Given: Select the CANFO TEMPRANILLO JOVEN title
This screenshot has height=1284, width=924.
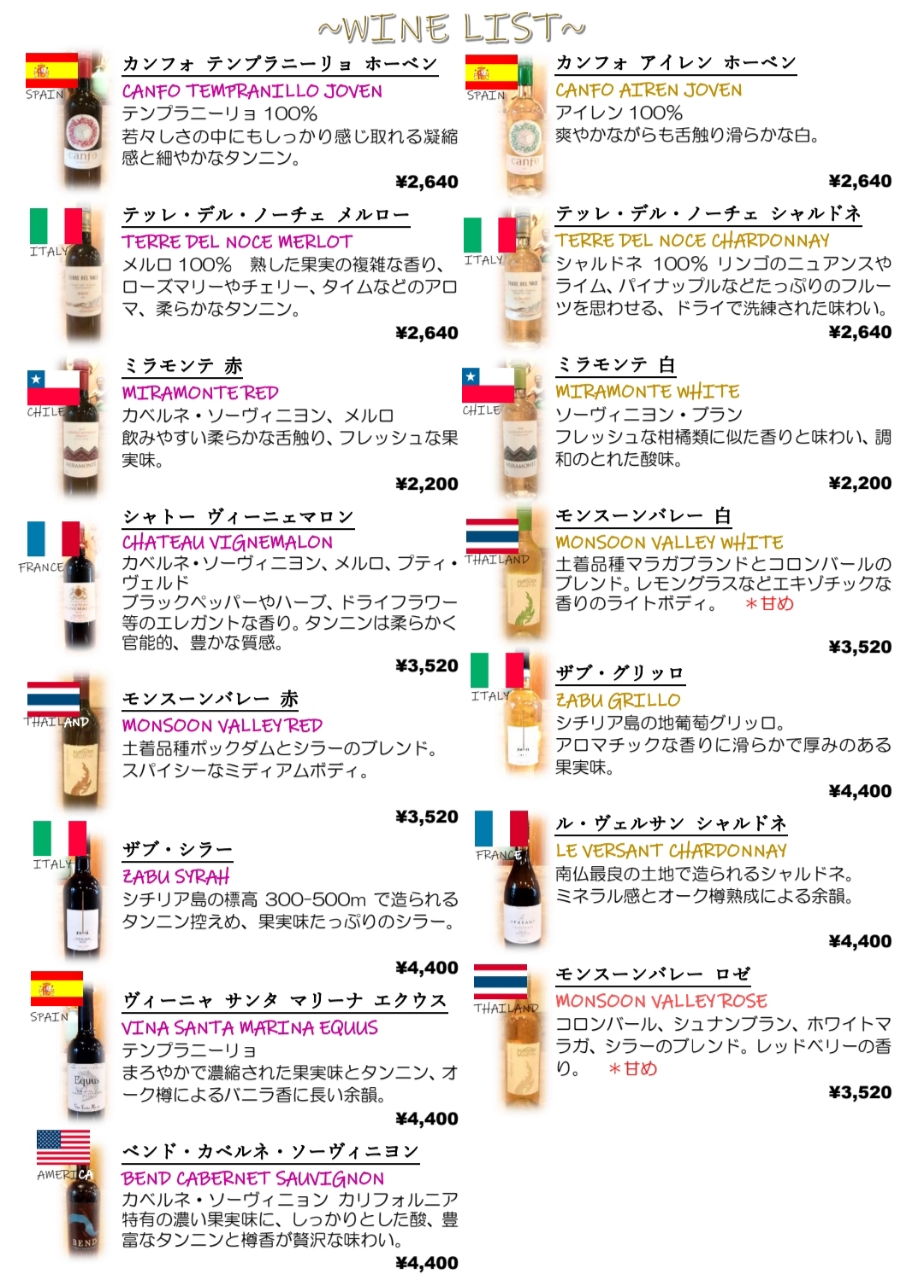Looking at the screenshot, I should point(252,91).
